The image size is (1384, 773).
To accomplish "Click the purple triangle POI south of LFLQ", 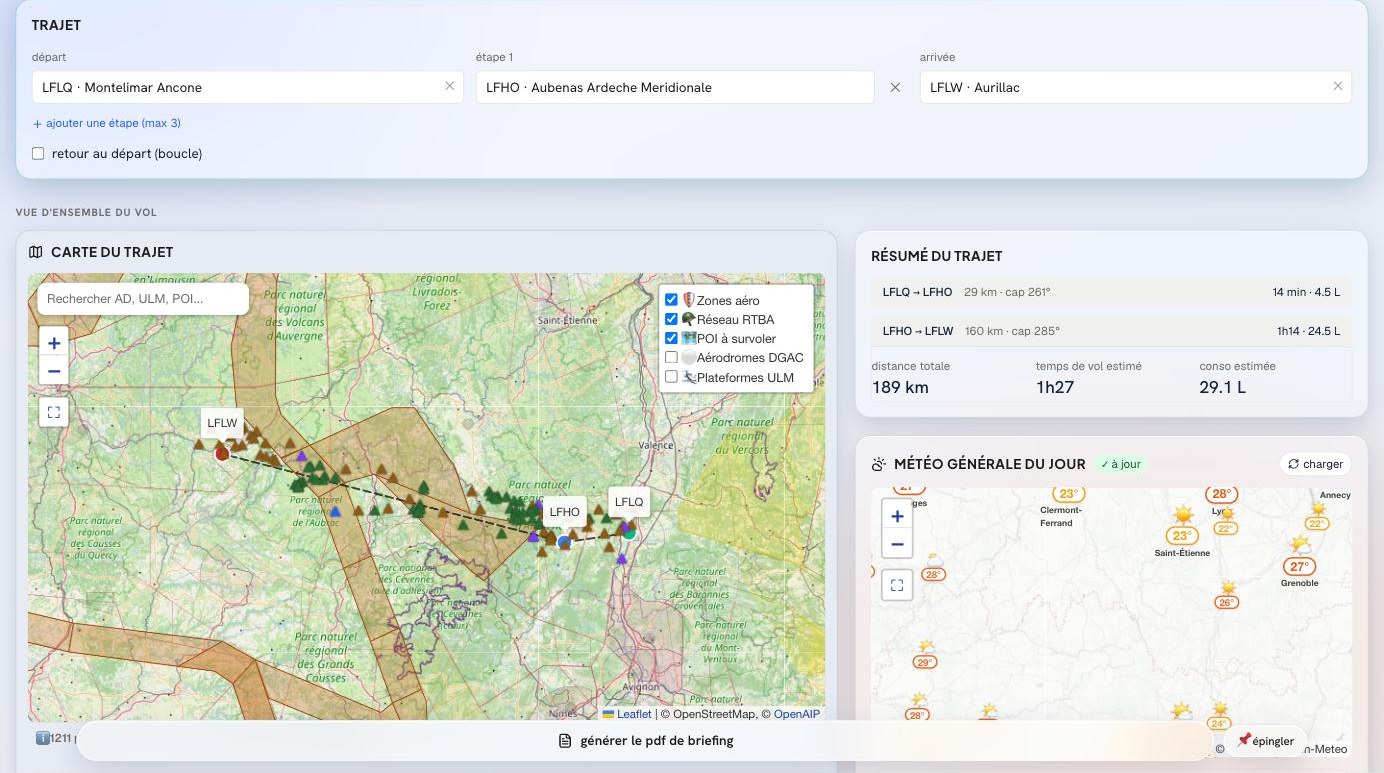I will tap(622, 559).
